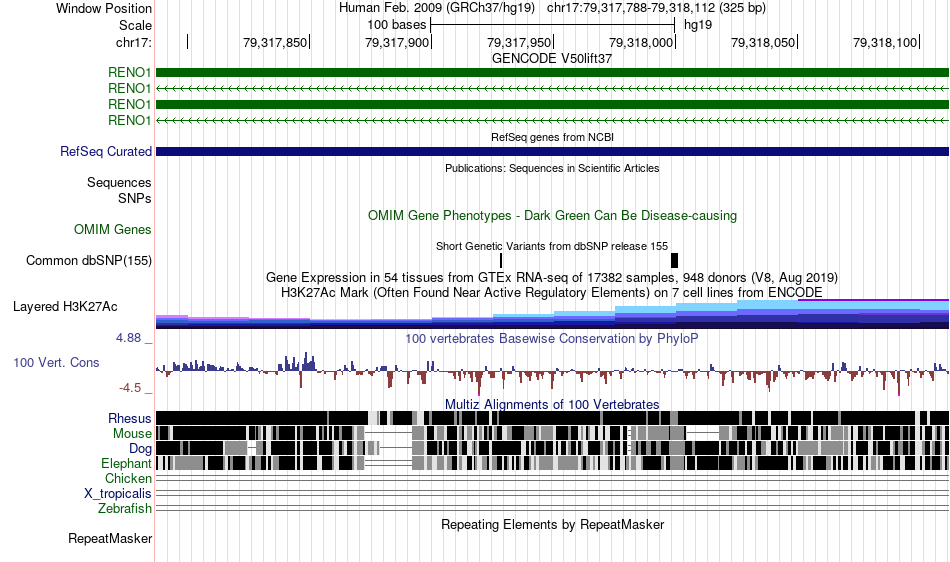Click the Human Feb. 2009 (GRCh37/hg19) assembly text
The height and width of the screenshot is (562, 950).
point(437,8)
